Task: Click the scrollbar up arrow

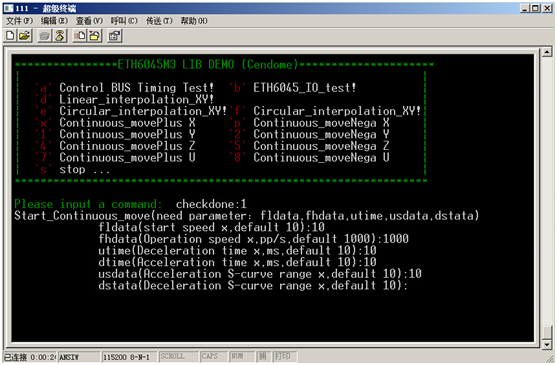Action: coord(547,53)
